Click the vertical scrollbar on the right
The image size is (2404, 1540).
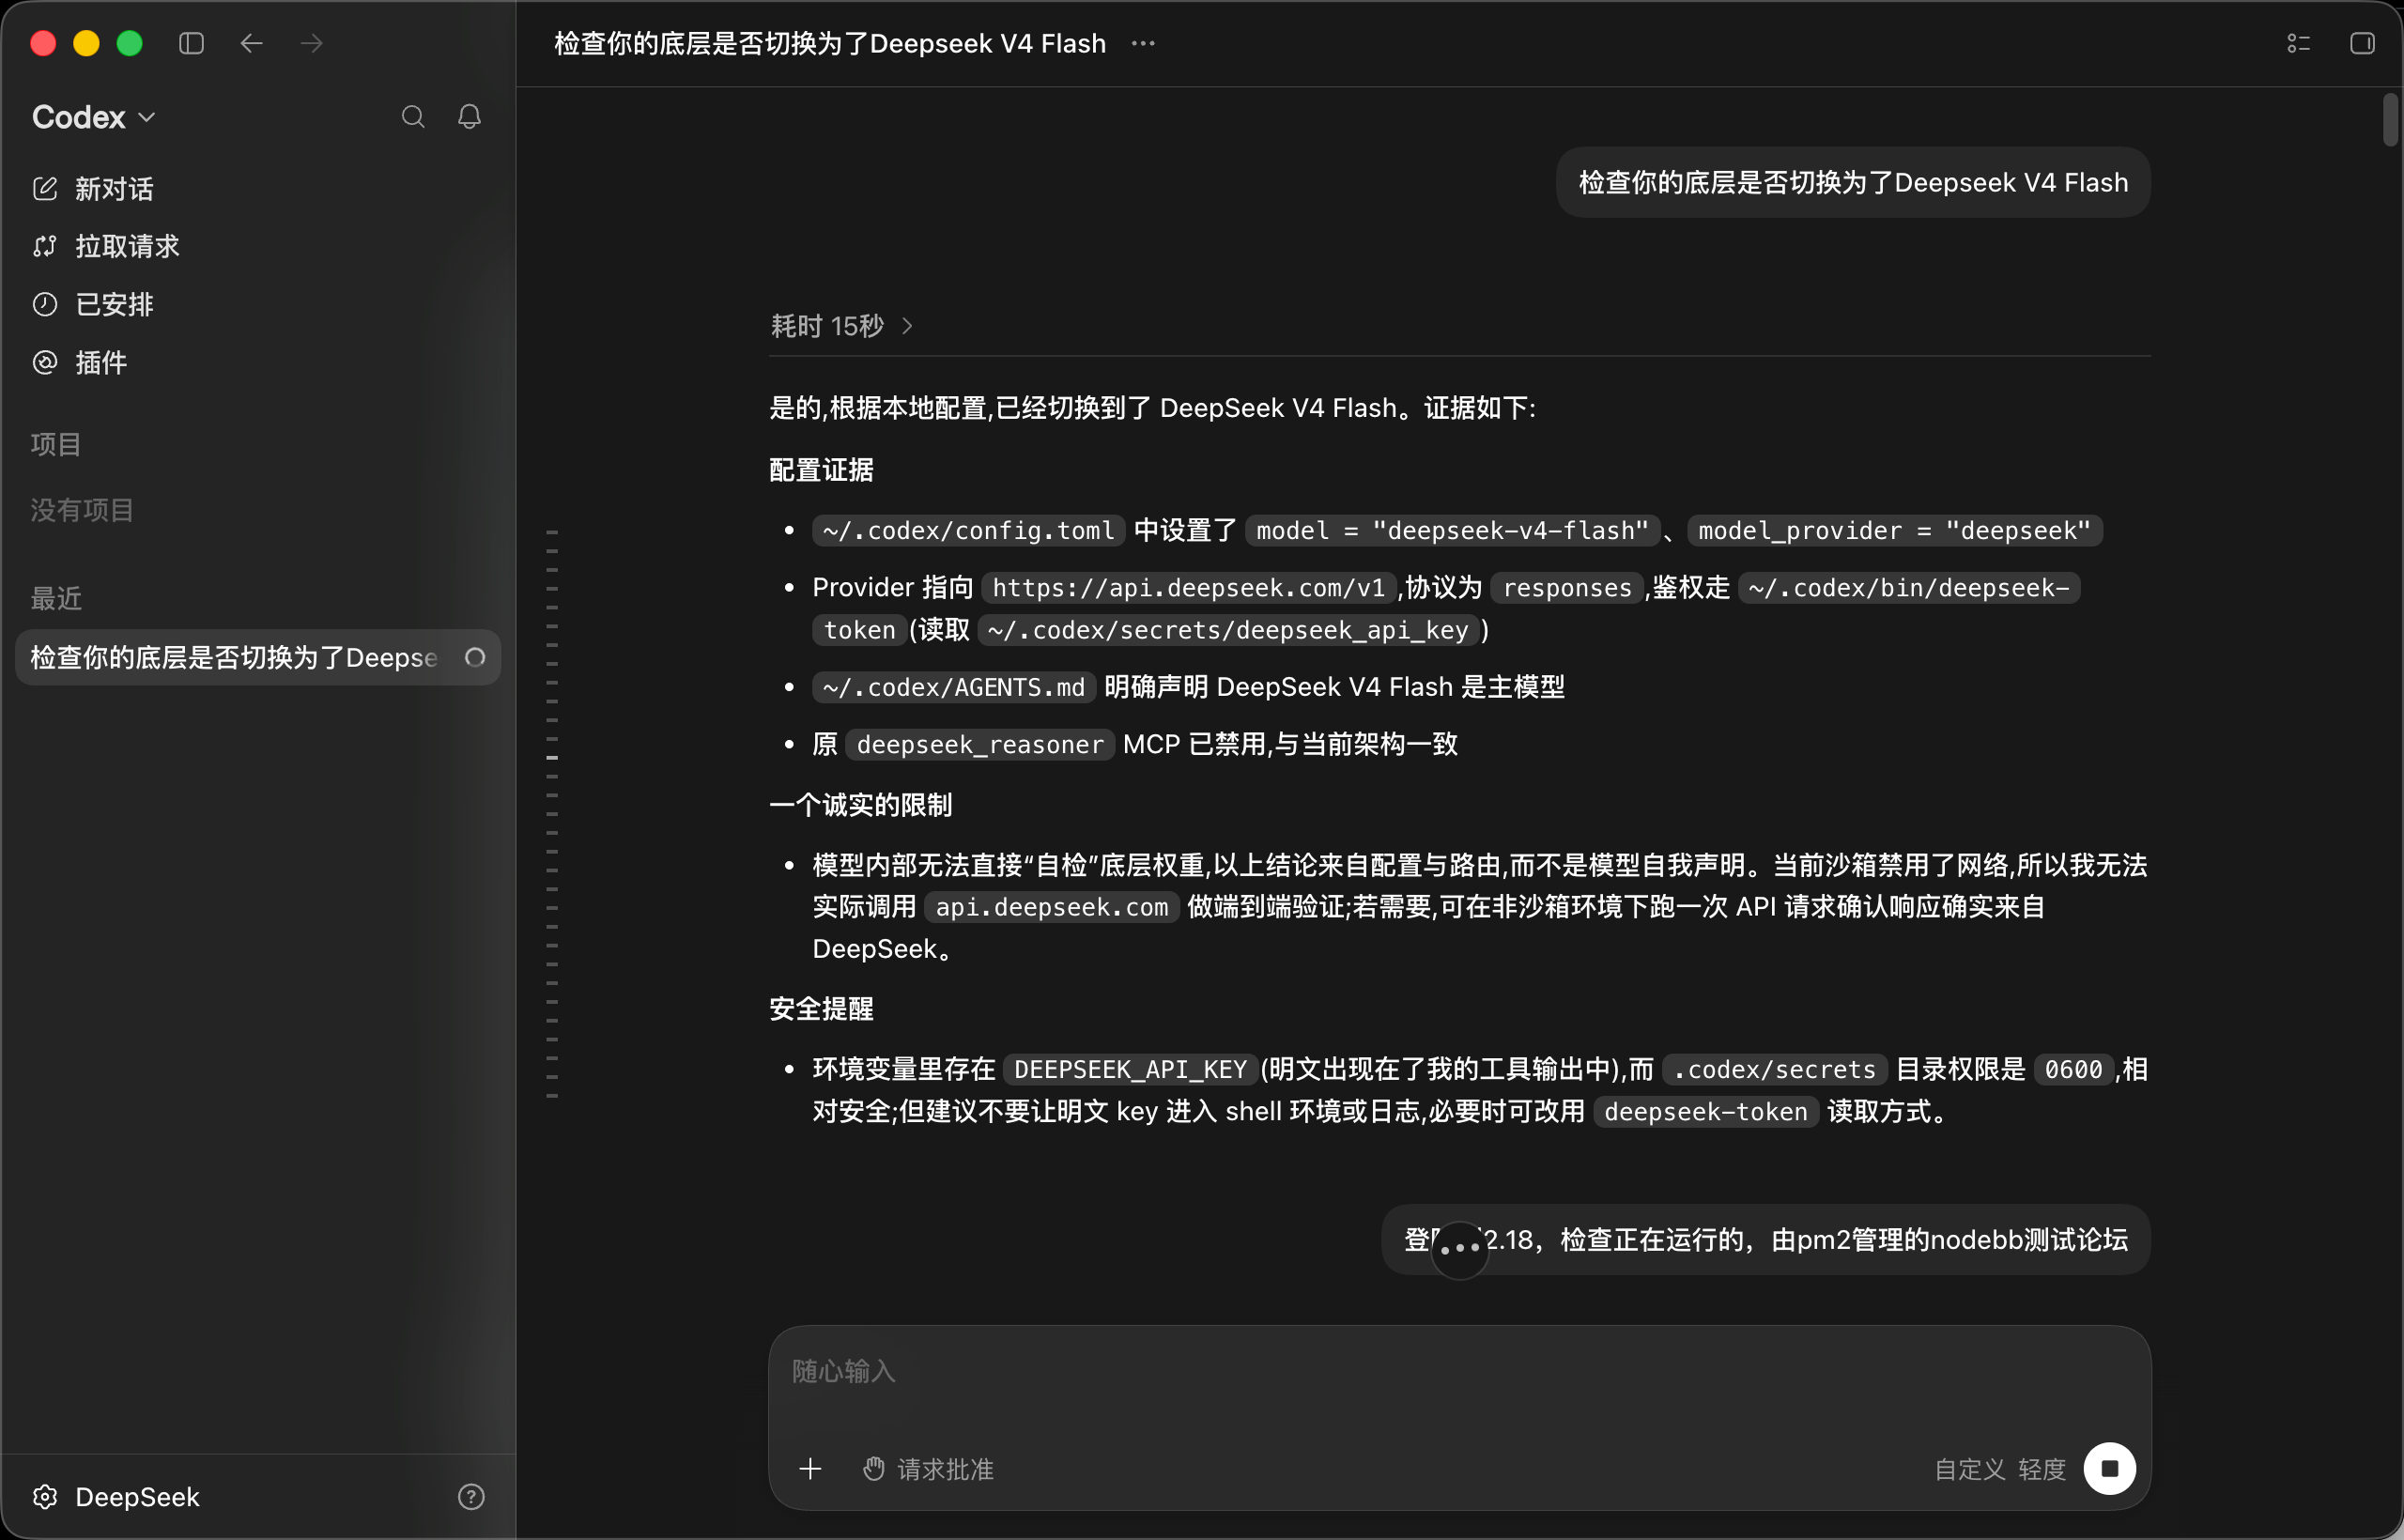(2390, 120)
